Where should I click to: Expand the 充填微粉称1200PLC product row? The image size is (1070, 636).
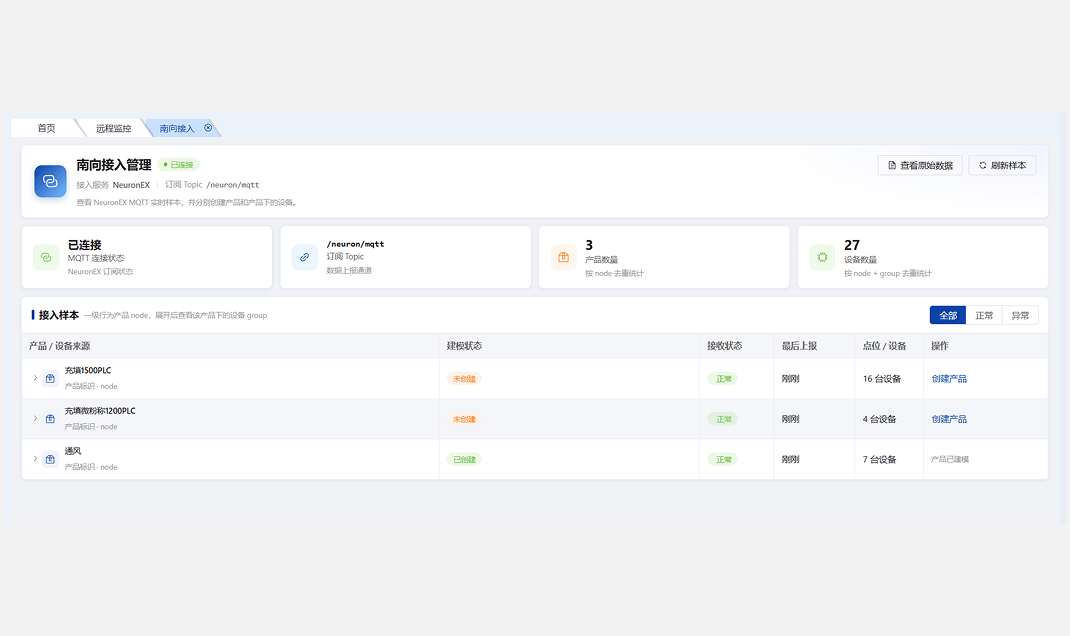[x=35, y=418]
